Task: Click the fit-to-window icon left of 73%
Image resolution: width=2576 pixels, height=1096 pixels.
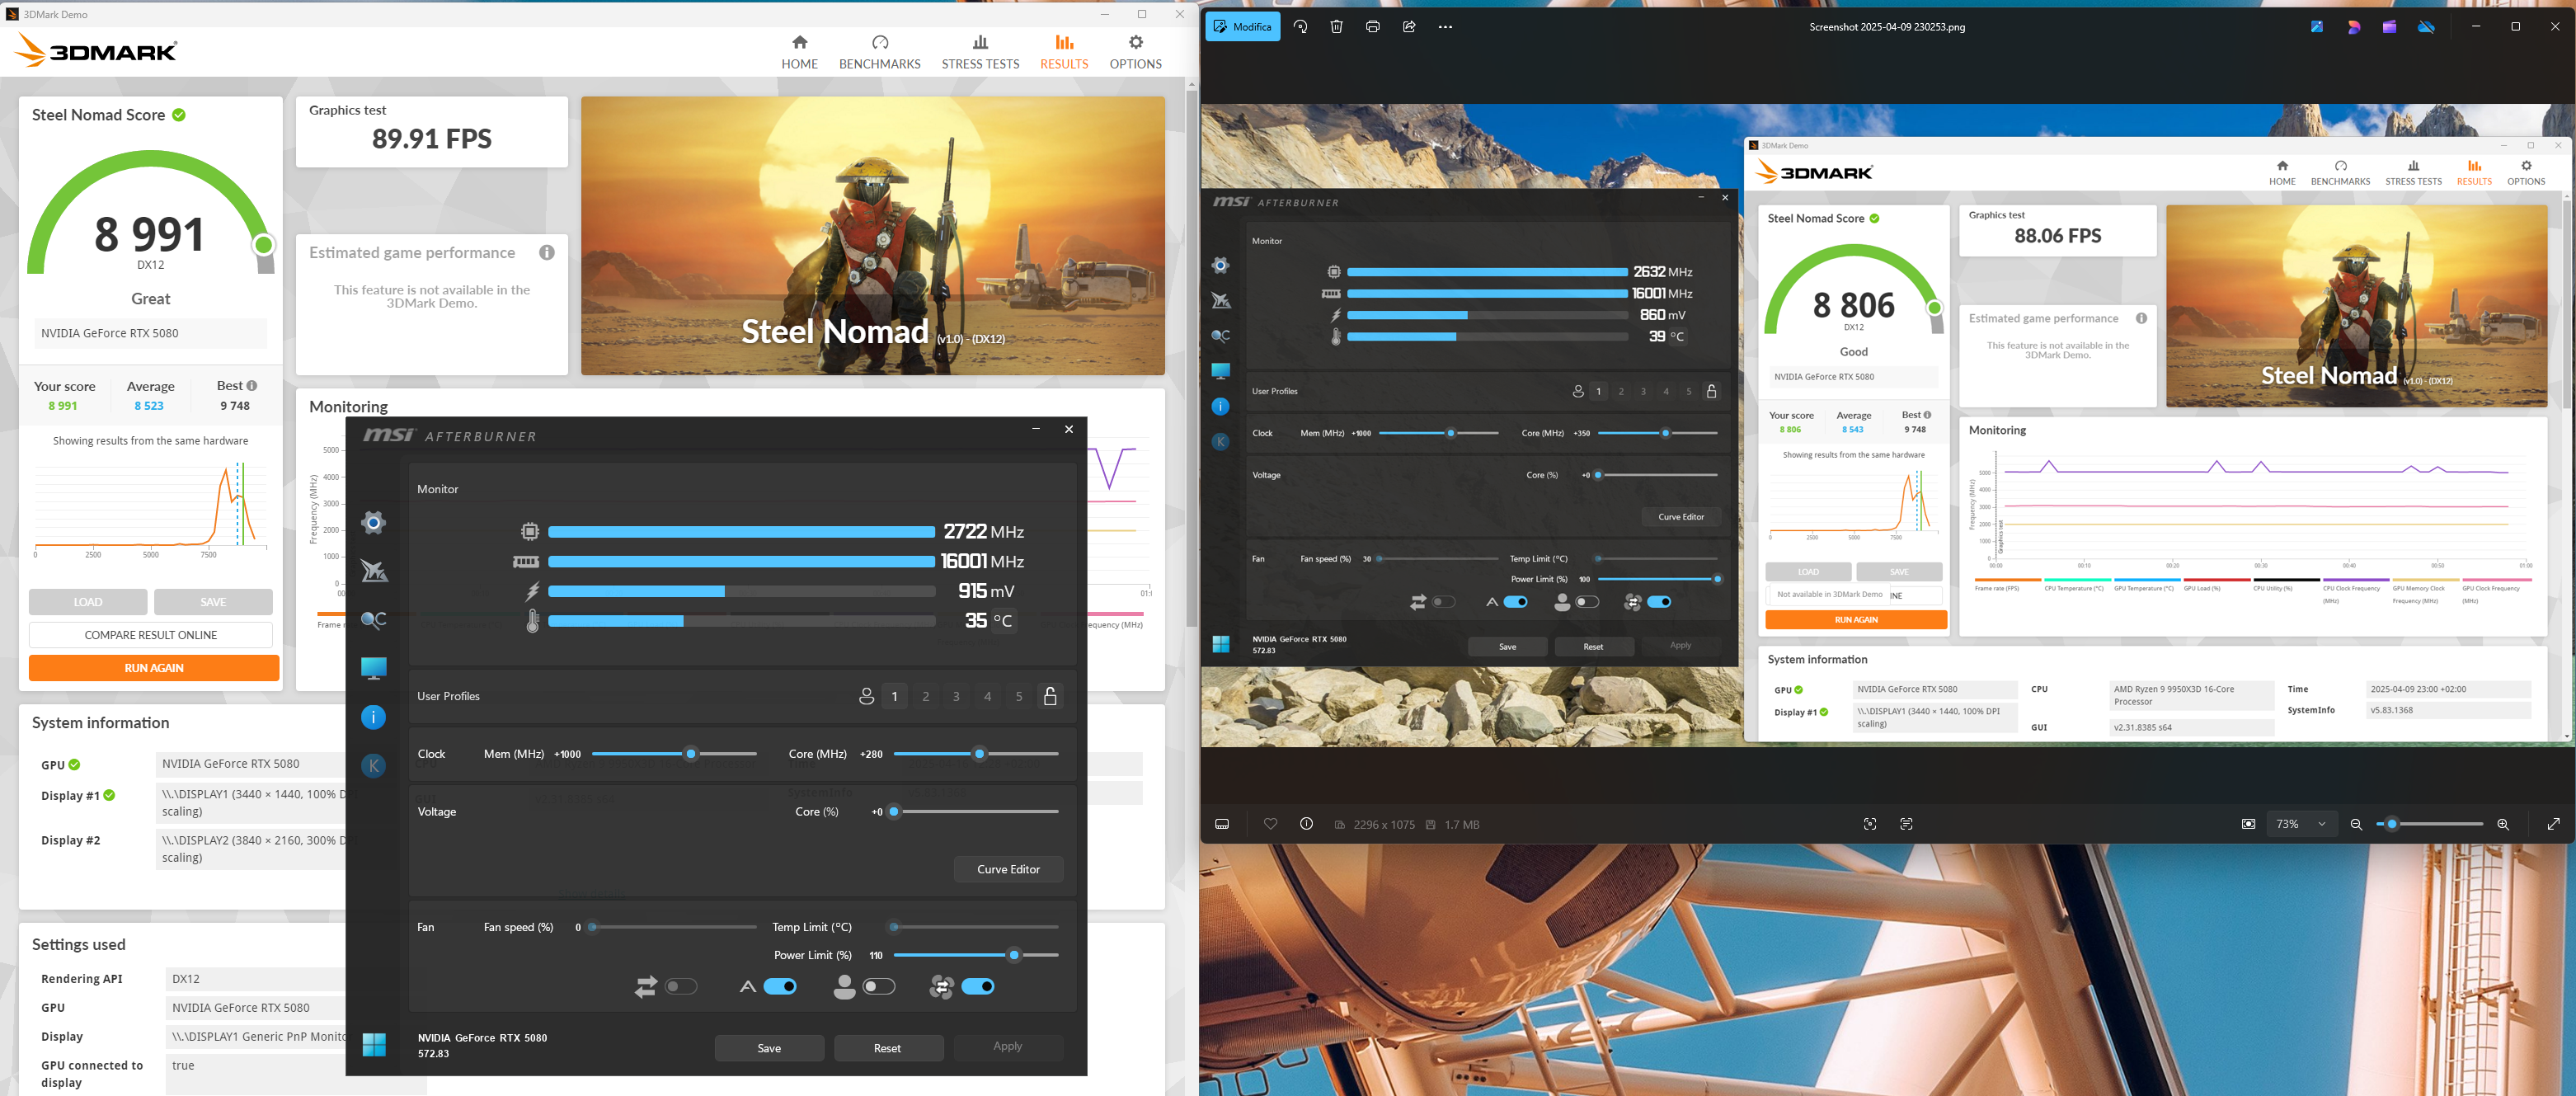Action: point(2248,824)
